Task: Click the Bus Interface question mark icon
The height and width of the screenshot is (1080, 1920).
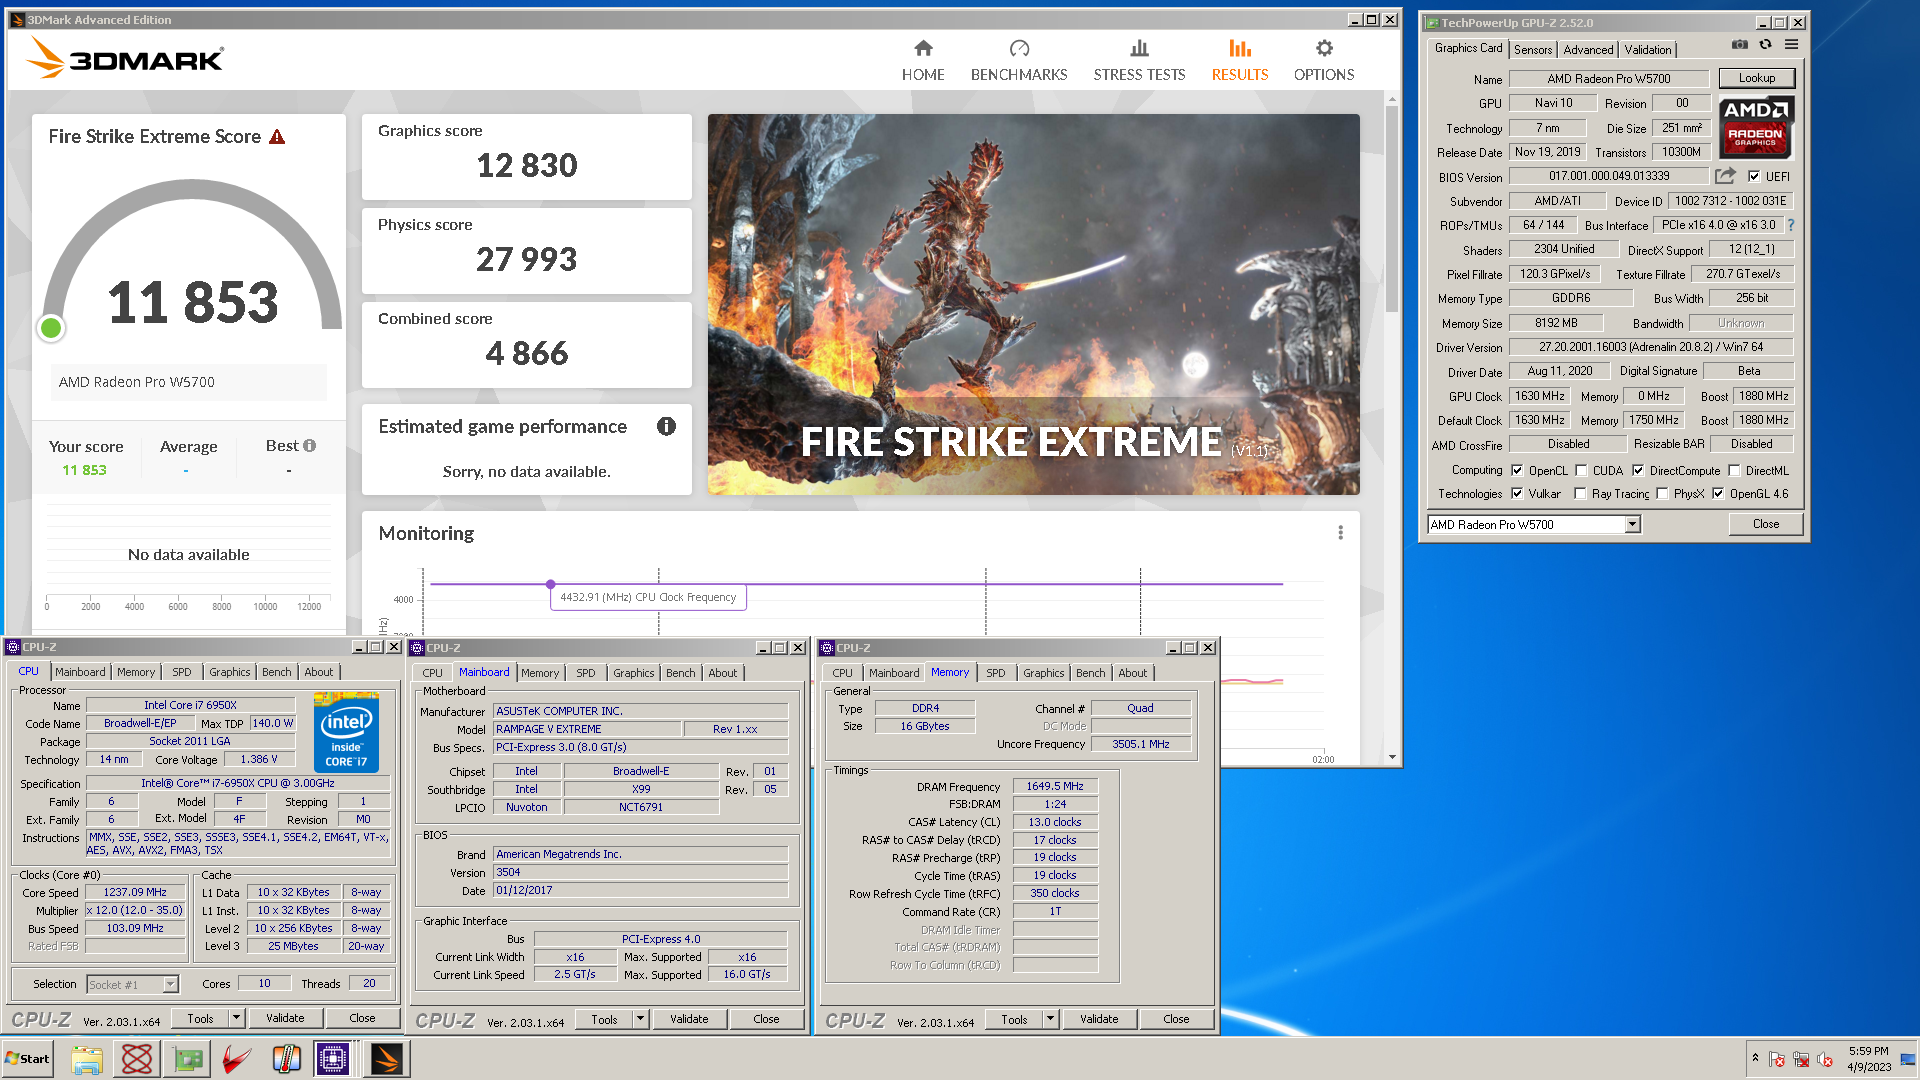Action: [1791, 225]
